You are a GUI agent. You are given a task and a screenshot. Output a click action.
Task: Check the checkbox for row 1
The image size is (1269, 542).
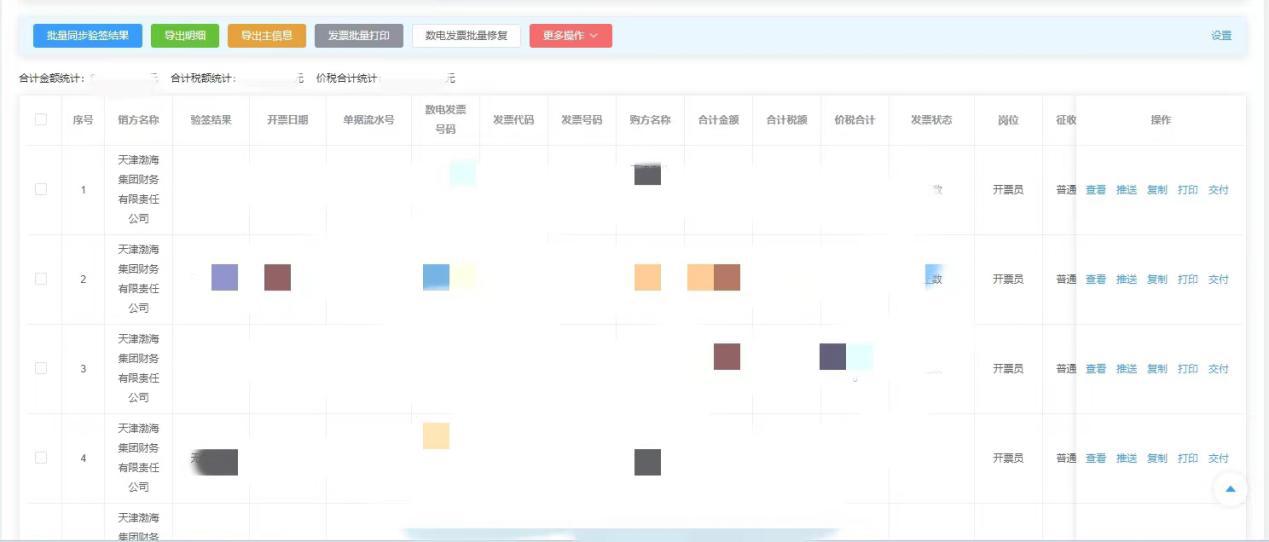click(41, 190)
